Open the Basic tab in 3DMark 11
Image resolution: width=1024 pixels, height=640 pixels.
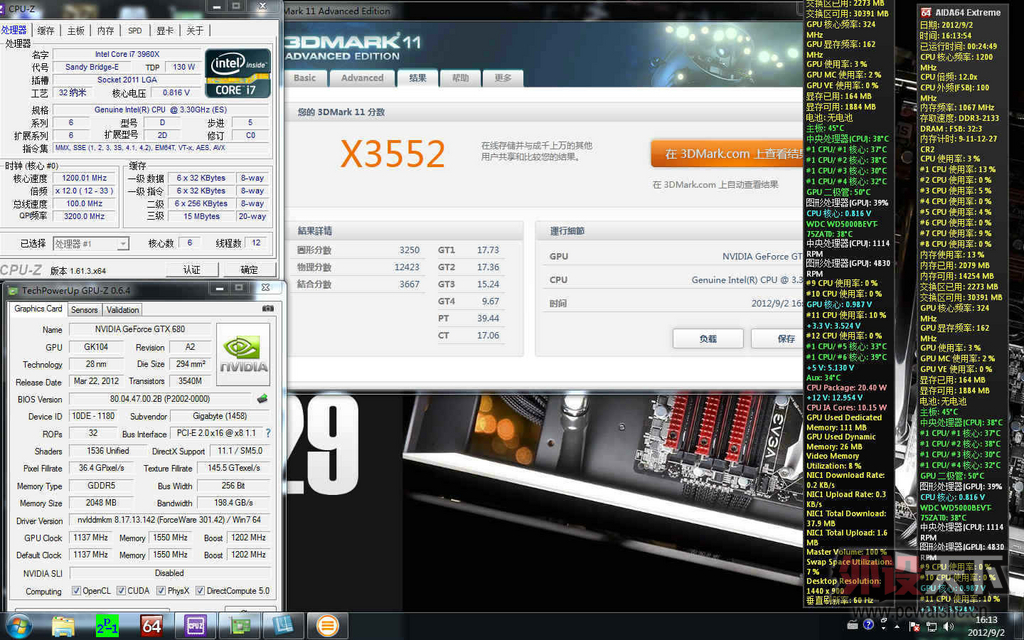(x=304, y=78)
